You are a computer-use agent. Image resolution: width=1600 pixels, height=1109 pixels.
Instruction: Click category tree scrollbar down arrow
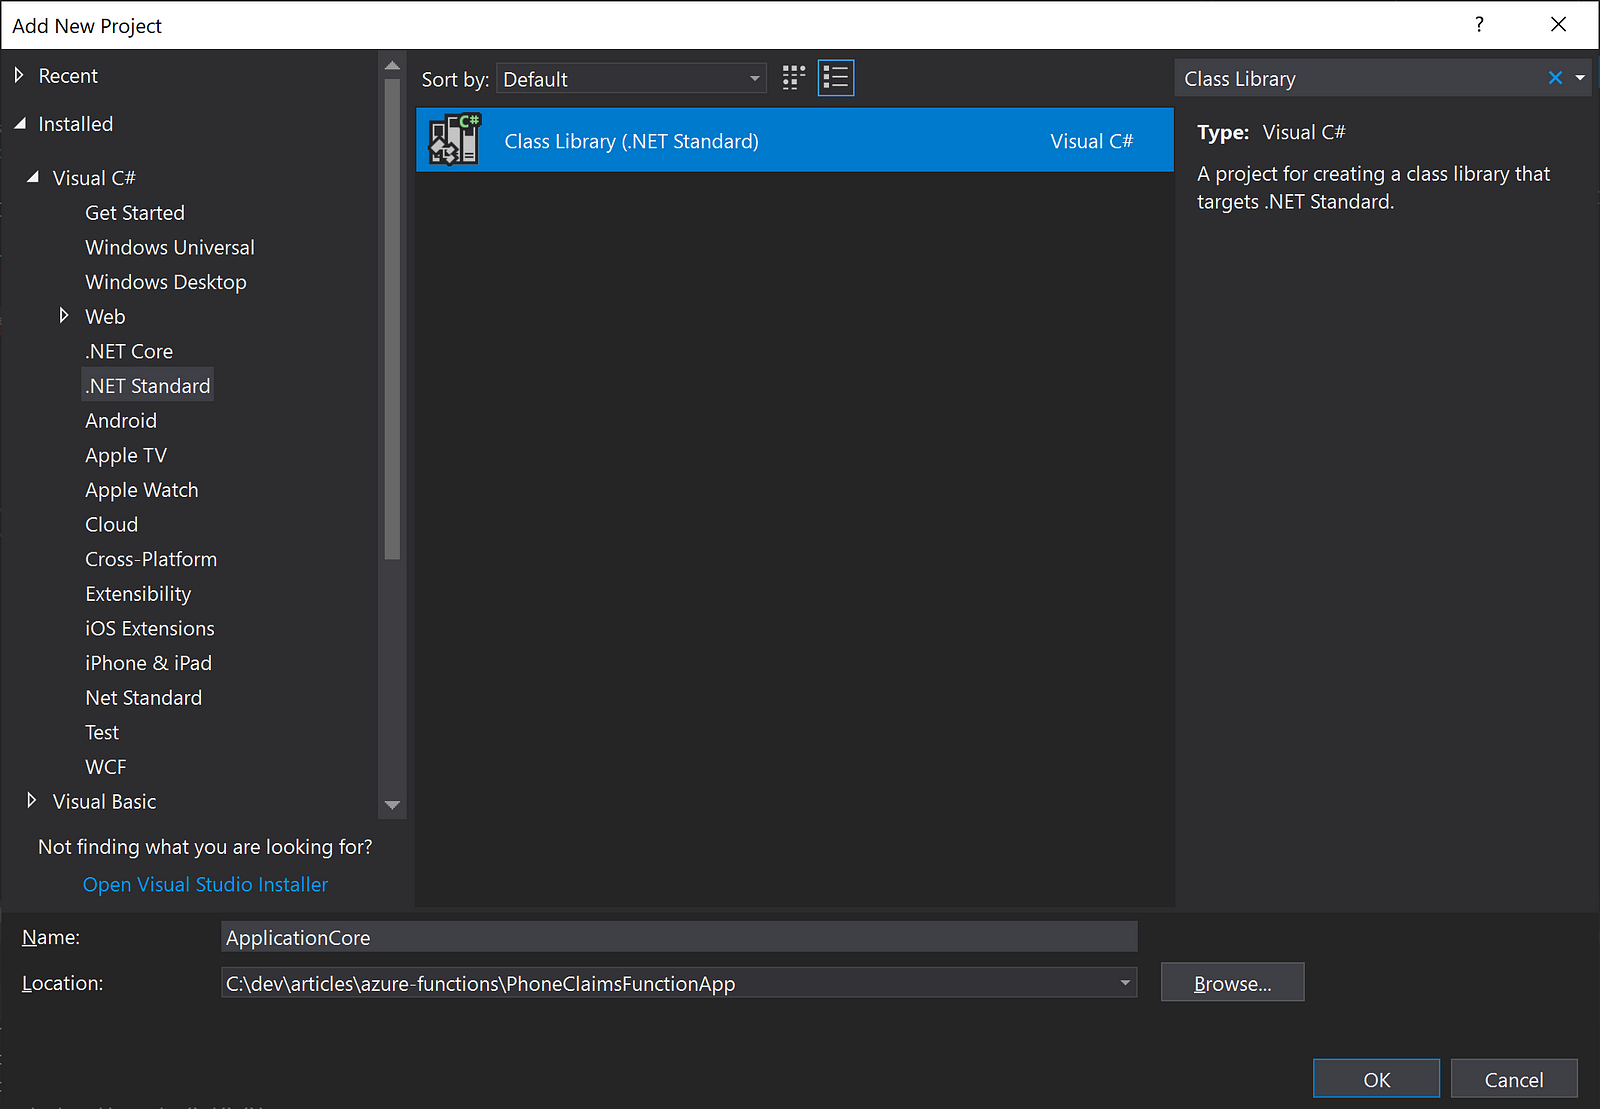(x=392, y=804)
